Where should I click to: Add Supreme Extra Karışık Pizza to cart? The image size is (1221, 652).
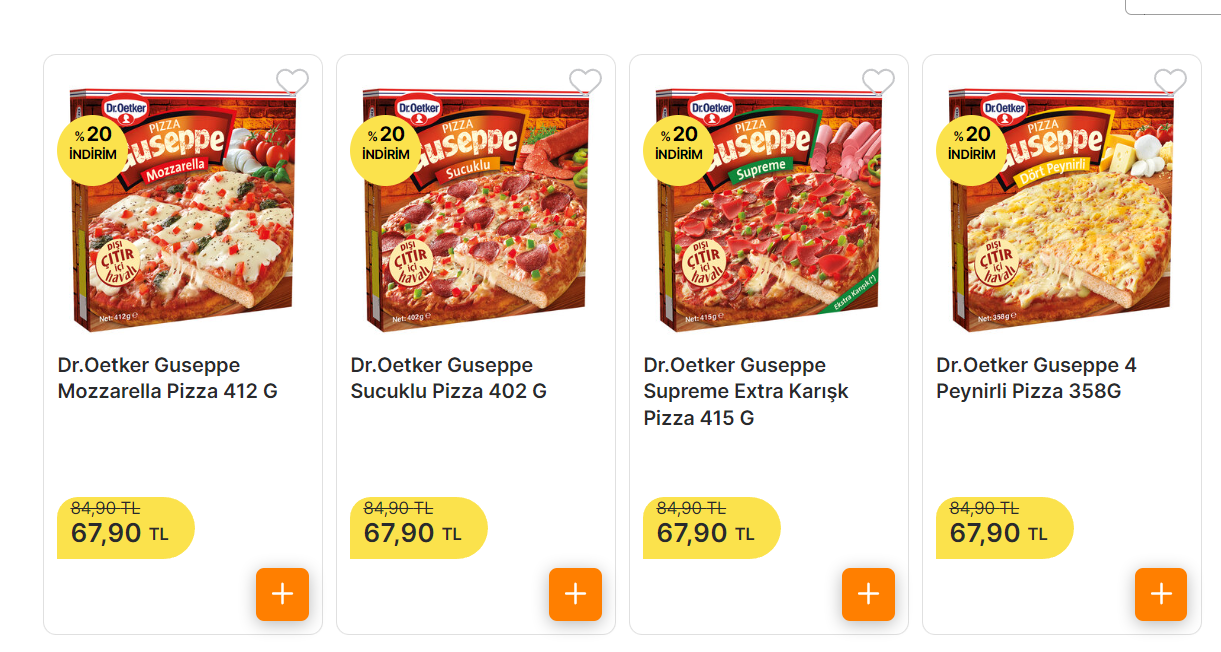tap(868, 594)
